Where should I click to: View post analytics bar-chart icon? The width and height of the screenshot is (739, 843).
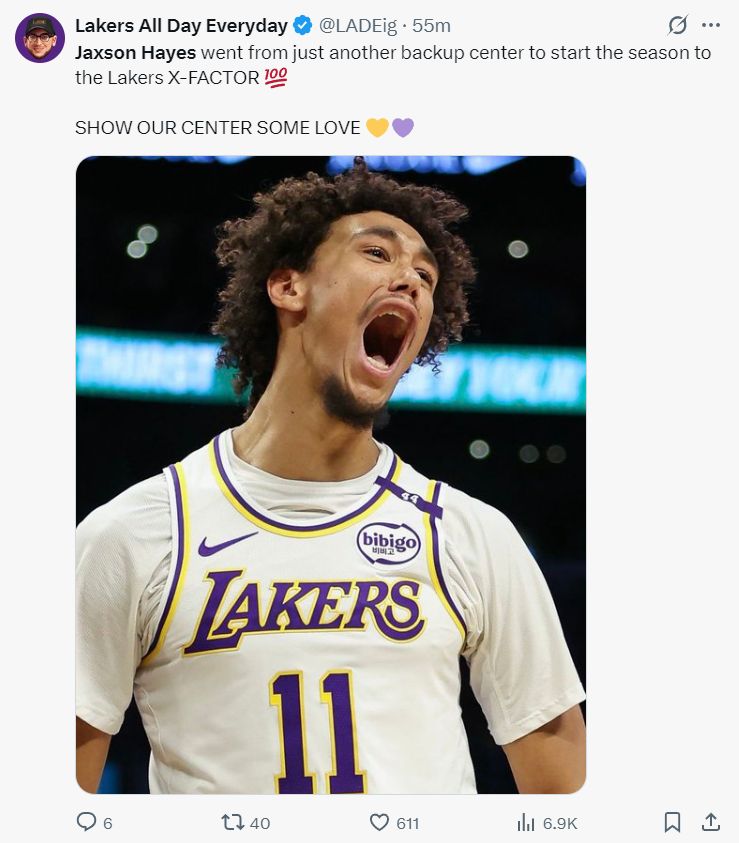click(526, 822)
